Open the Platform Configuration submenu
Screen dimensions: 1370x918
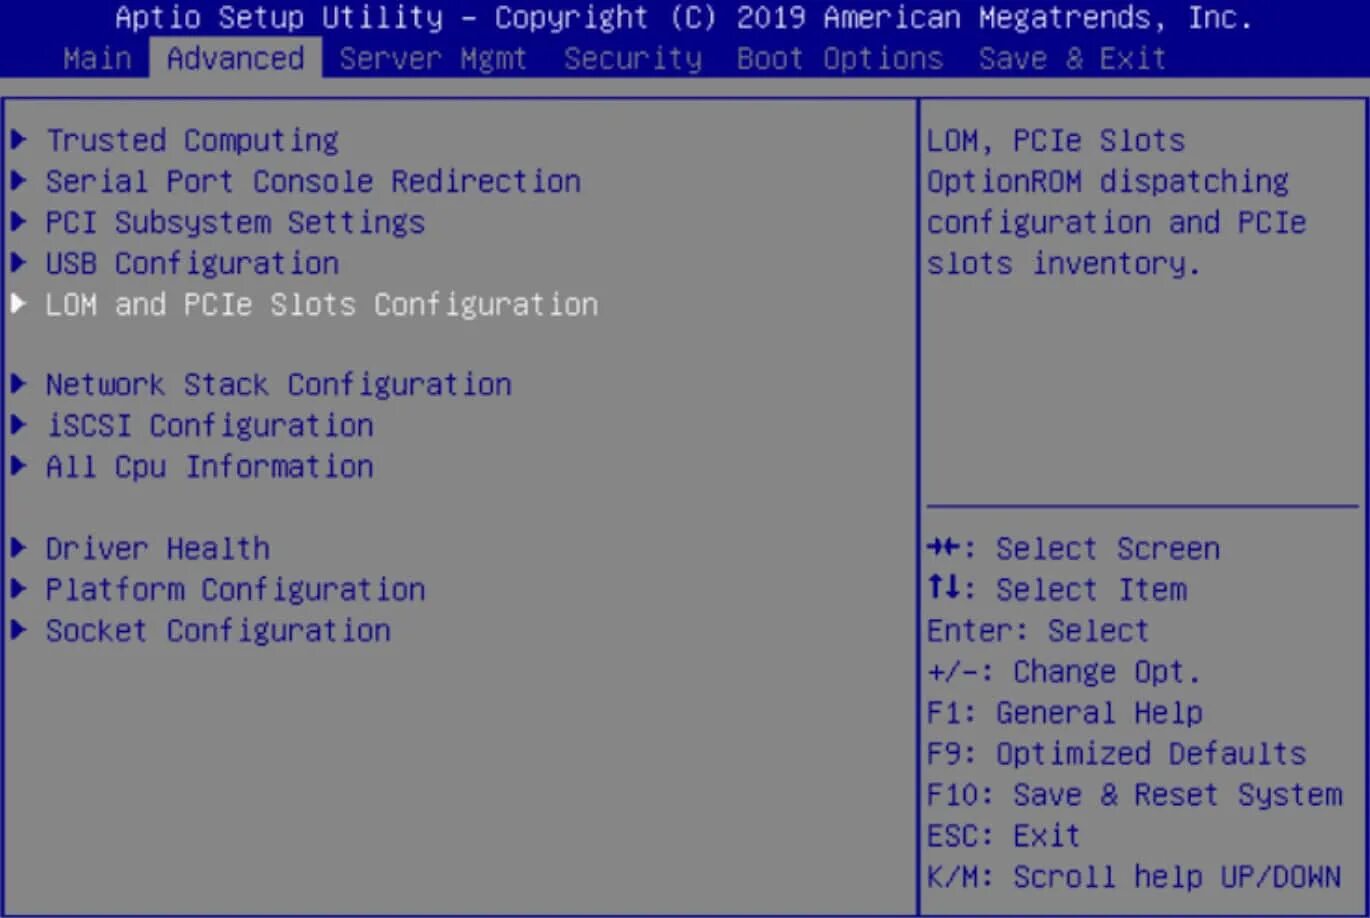(235, 589)
